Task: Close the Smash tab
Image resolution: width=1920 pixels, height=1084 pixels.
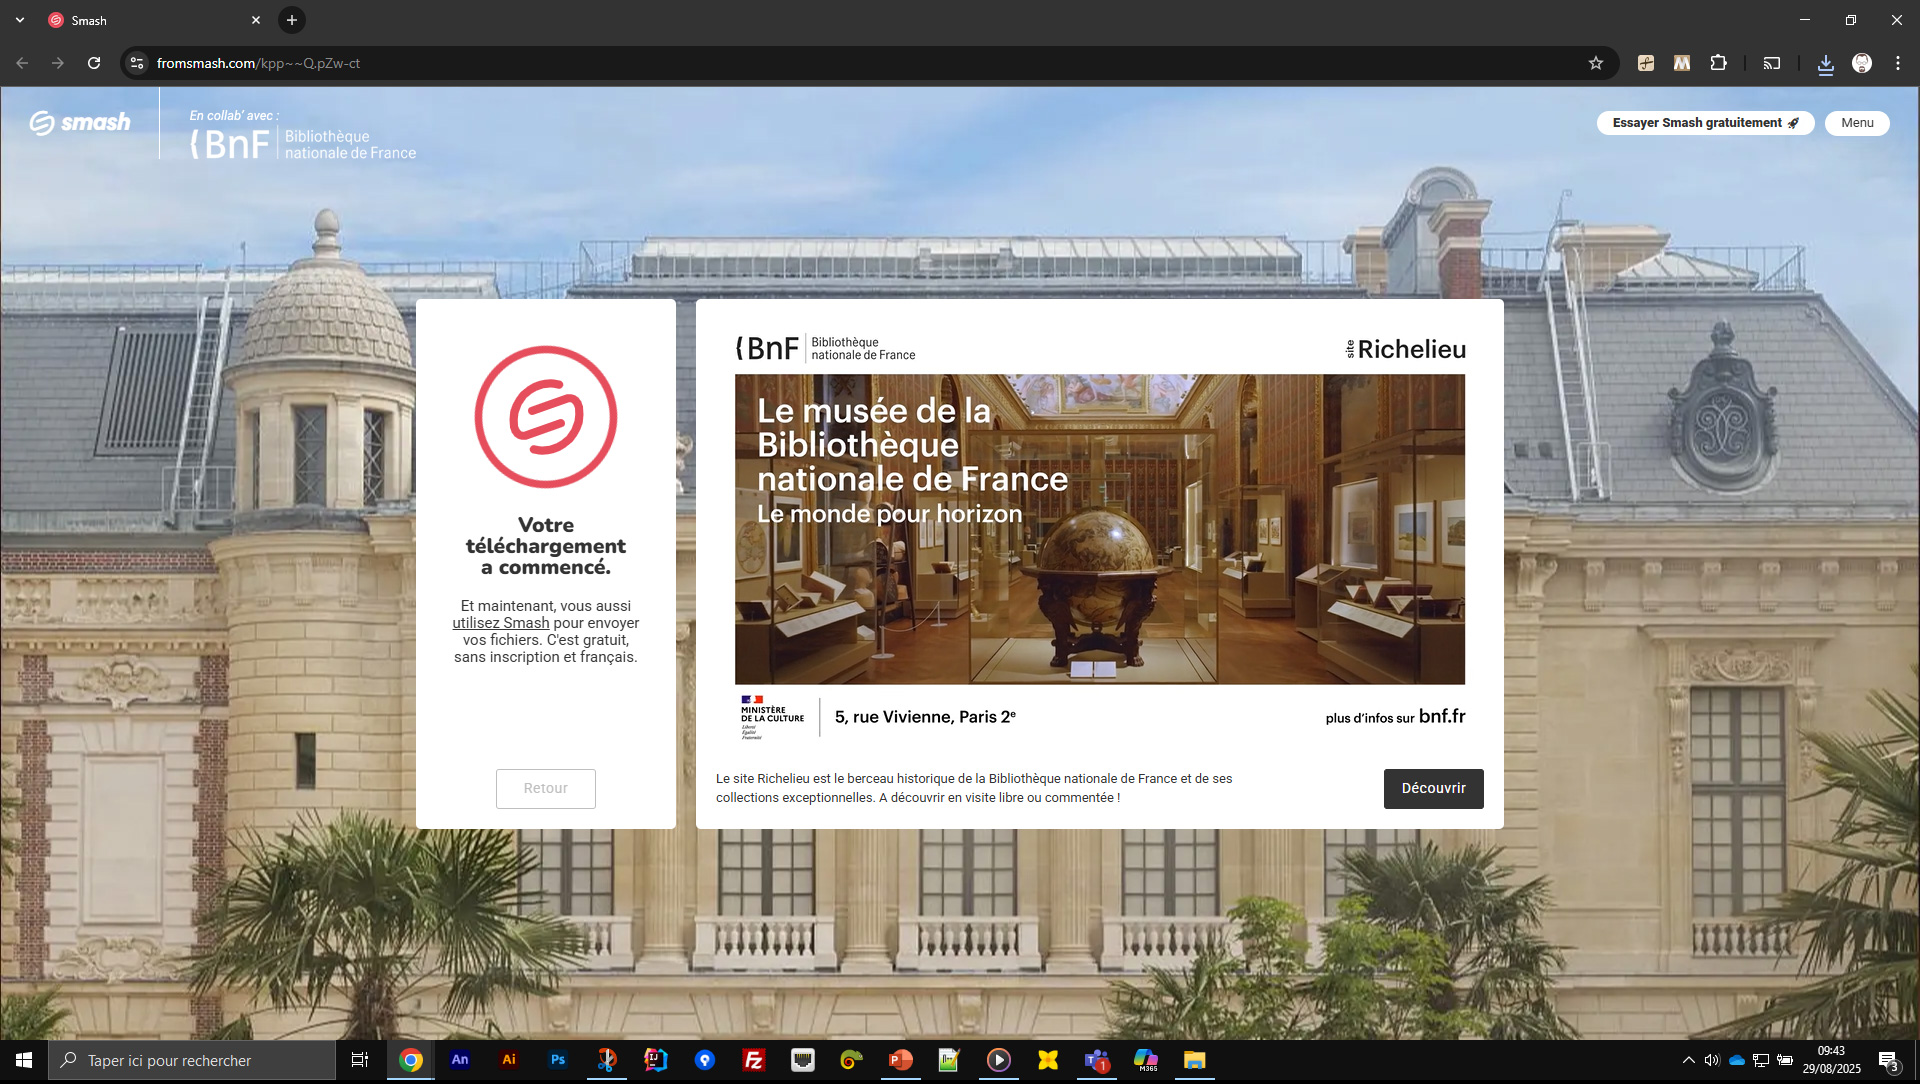Action: click(256, 20)
